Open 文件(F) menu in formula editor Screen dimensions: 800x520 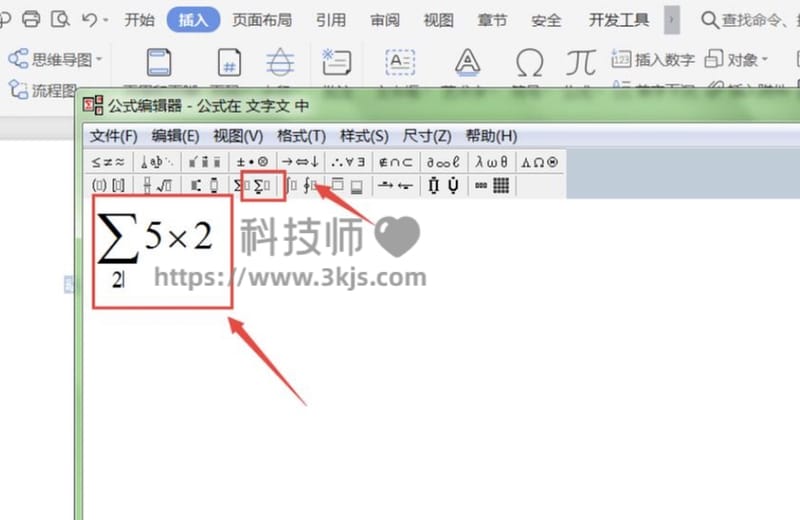[x=113, y=136]
